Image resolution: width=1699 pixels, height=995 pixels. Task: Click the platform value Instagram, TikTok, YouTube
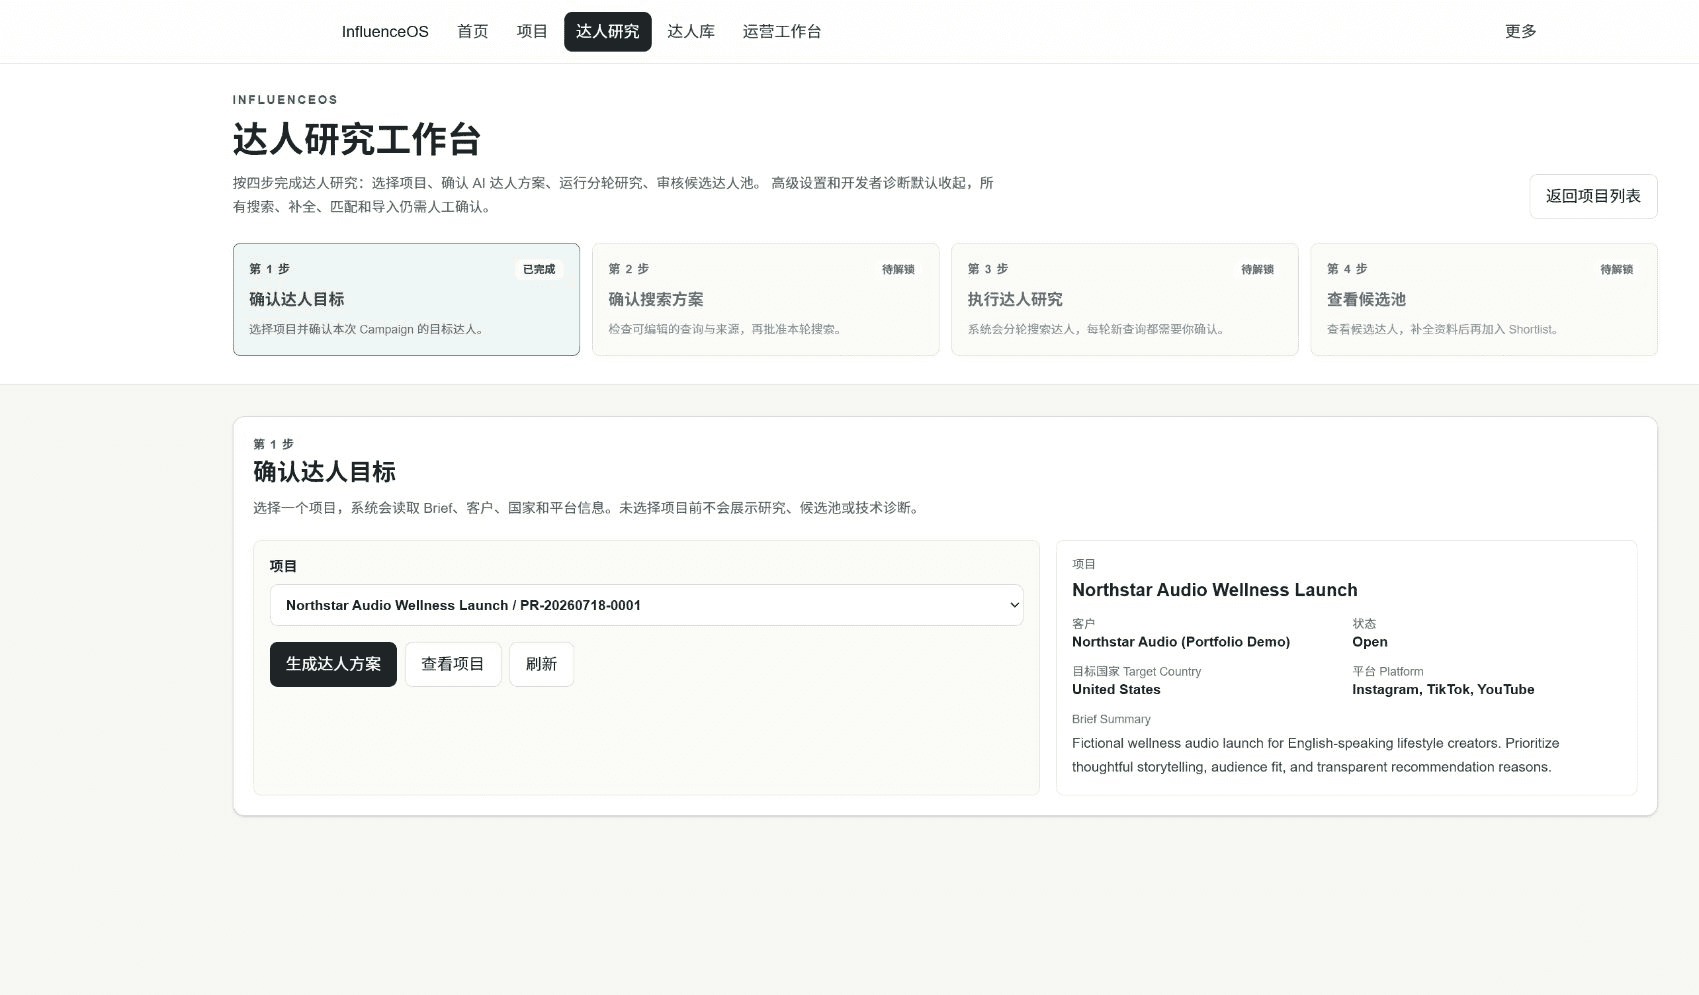pos(1443,690)
